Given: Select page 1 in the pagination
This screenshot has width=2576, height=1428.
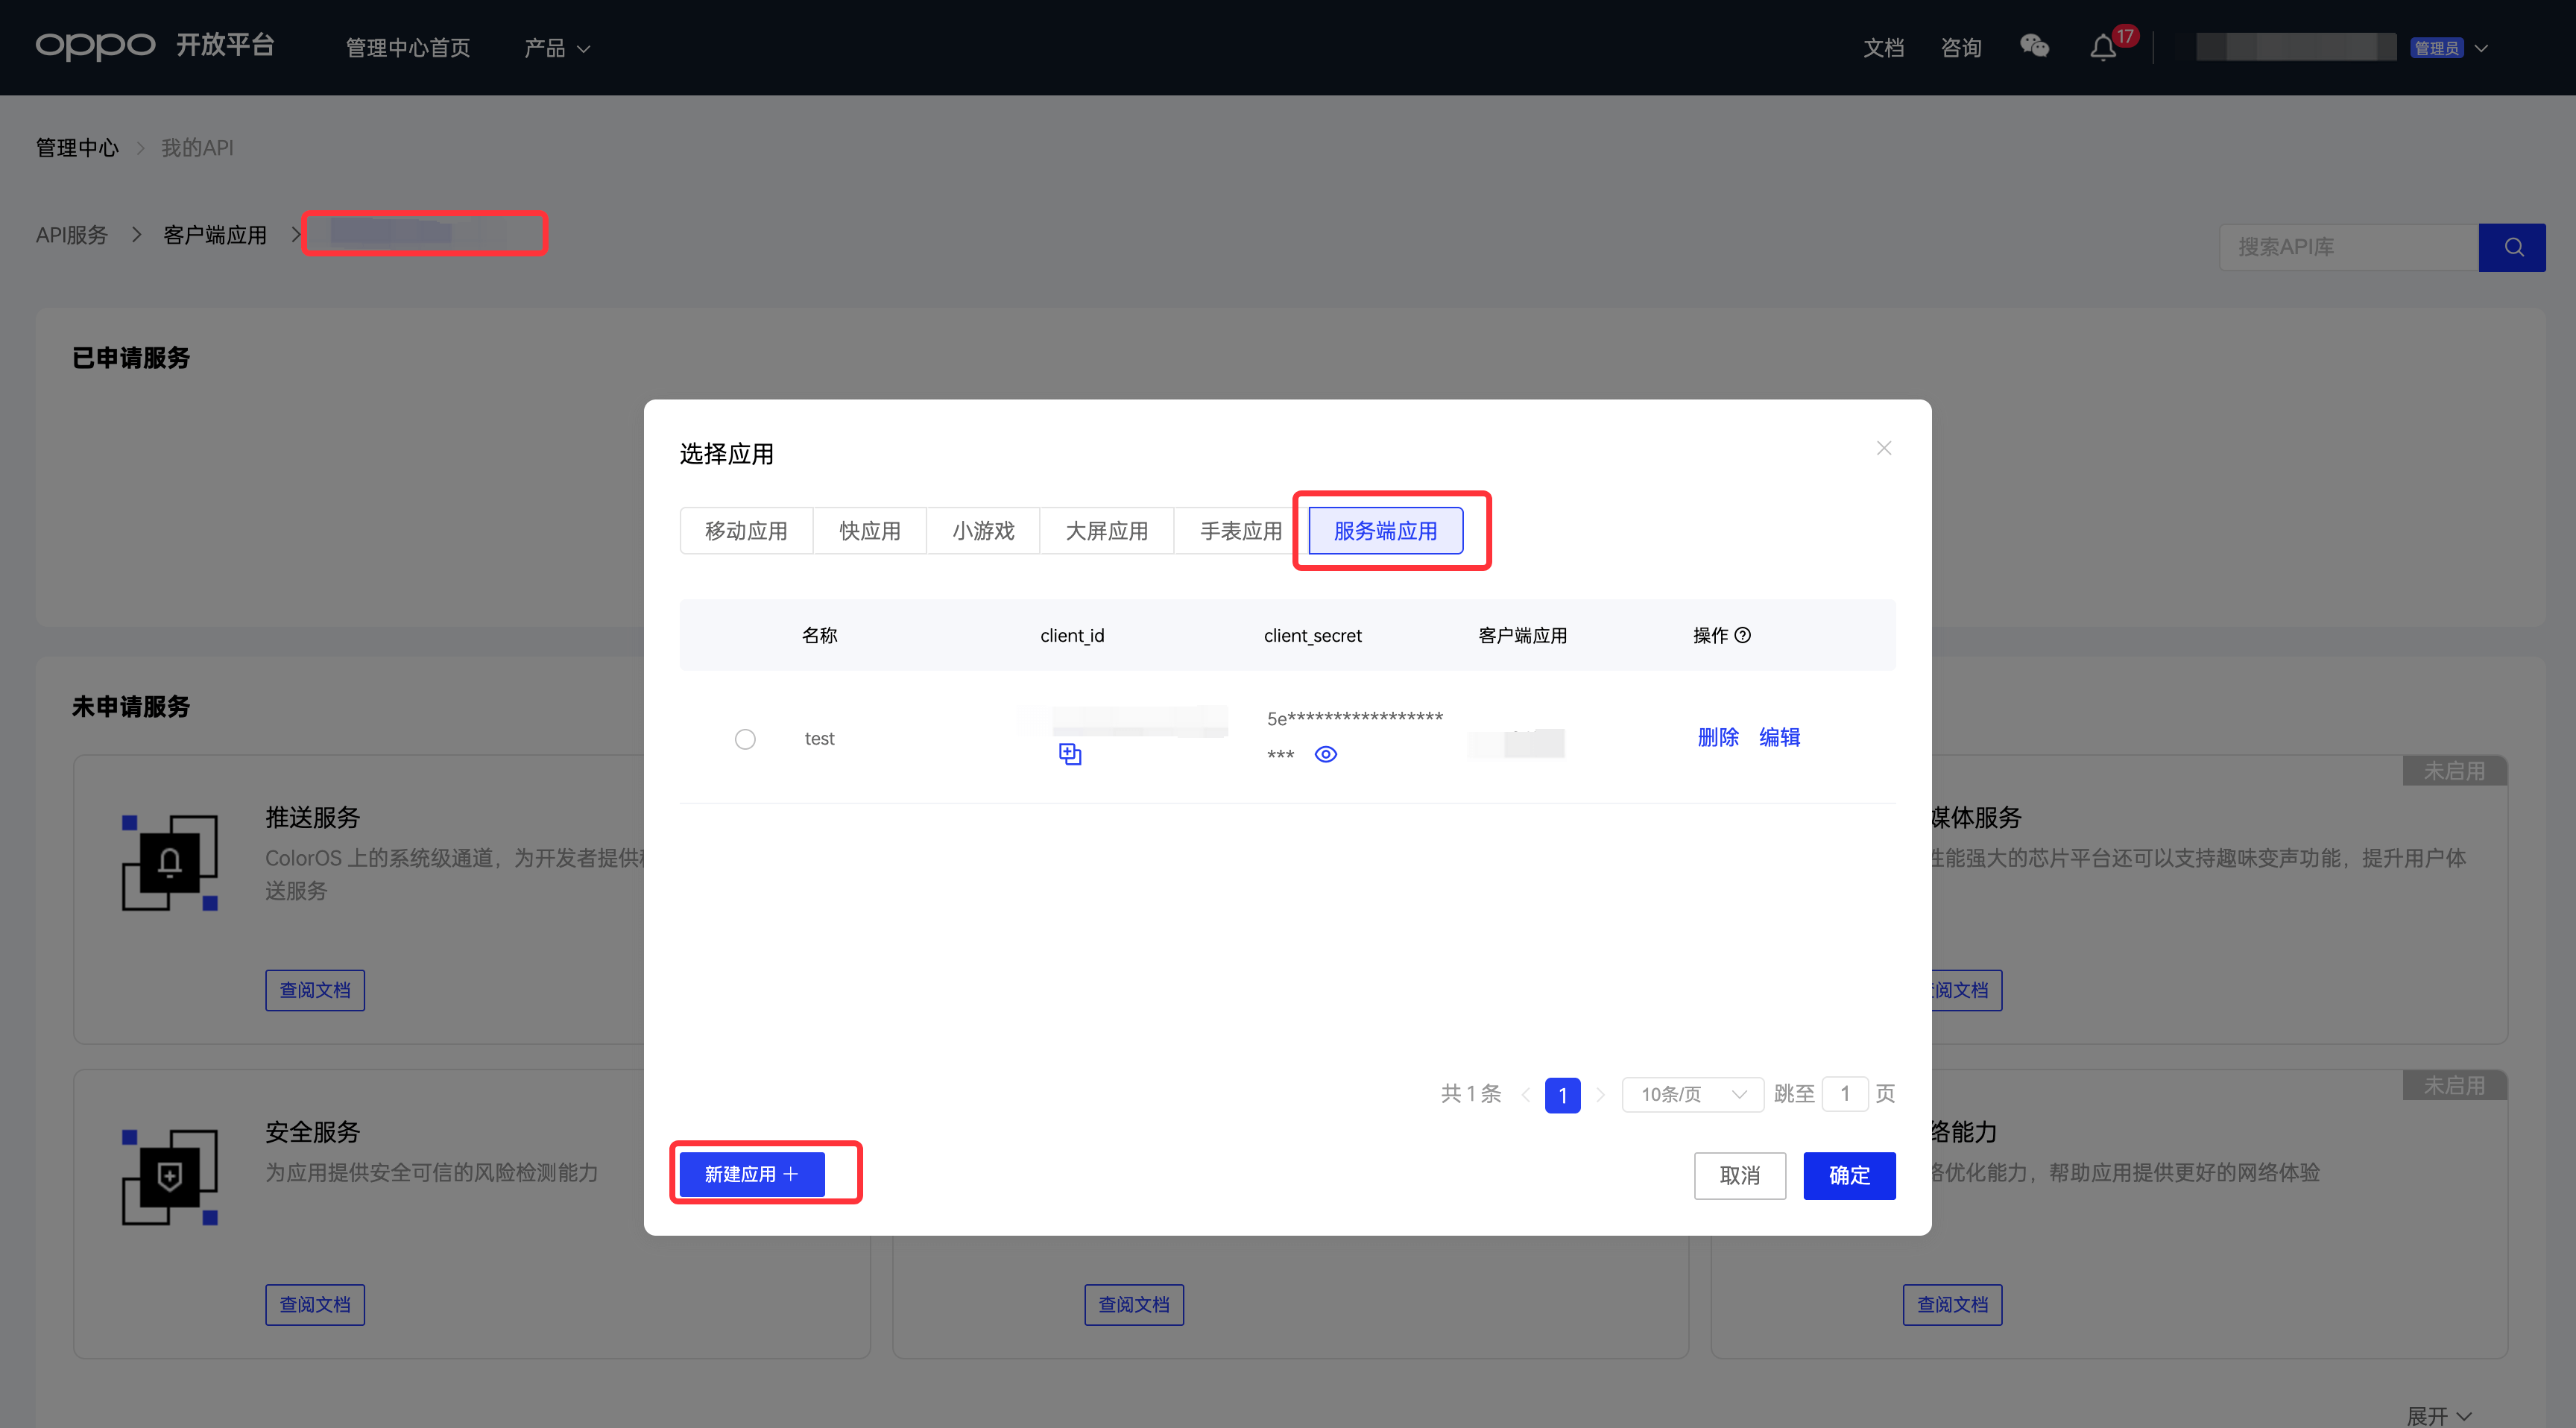Looking at the screenshot, I should pyautogui.click(x=1562, y=1095).
